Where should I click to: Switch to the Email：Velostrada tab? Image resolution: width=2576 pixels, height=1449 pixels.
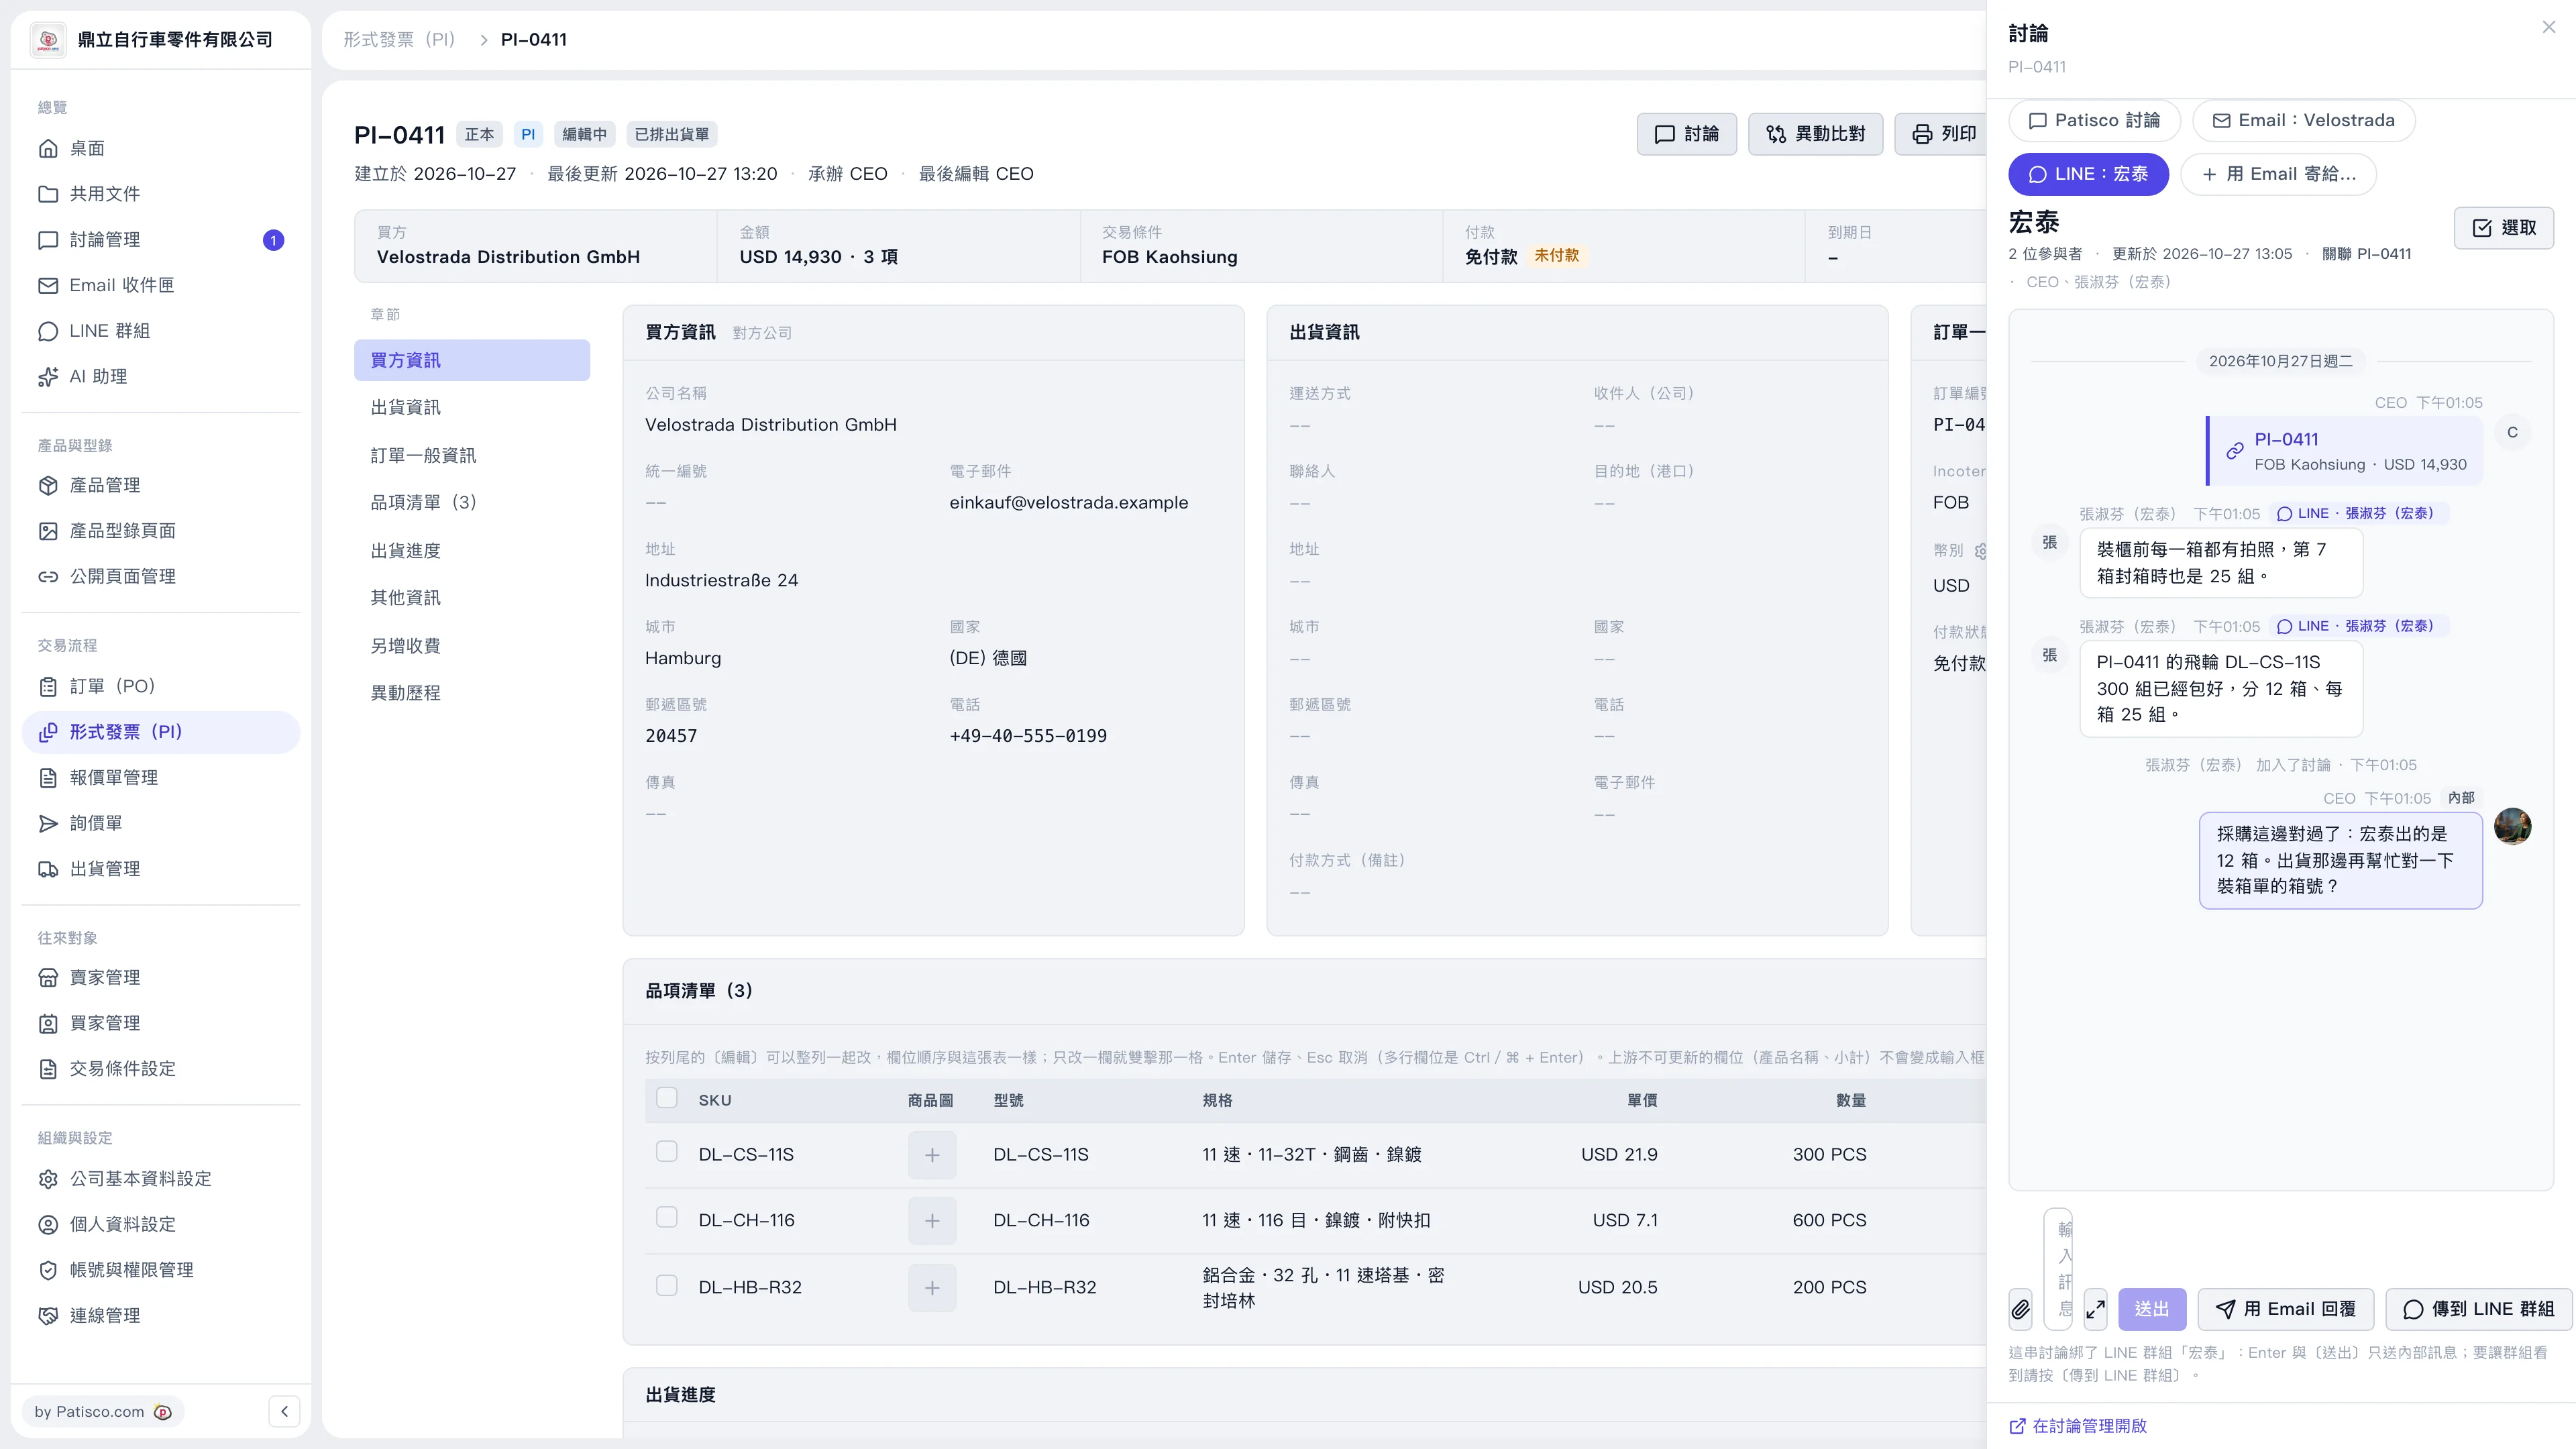pos(2303,121)
